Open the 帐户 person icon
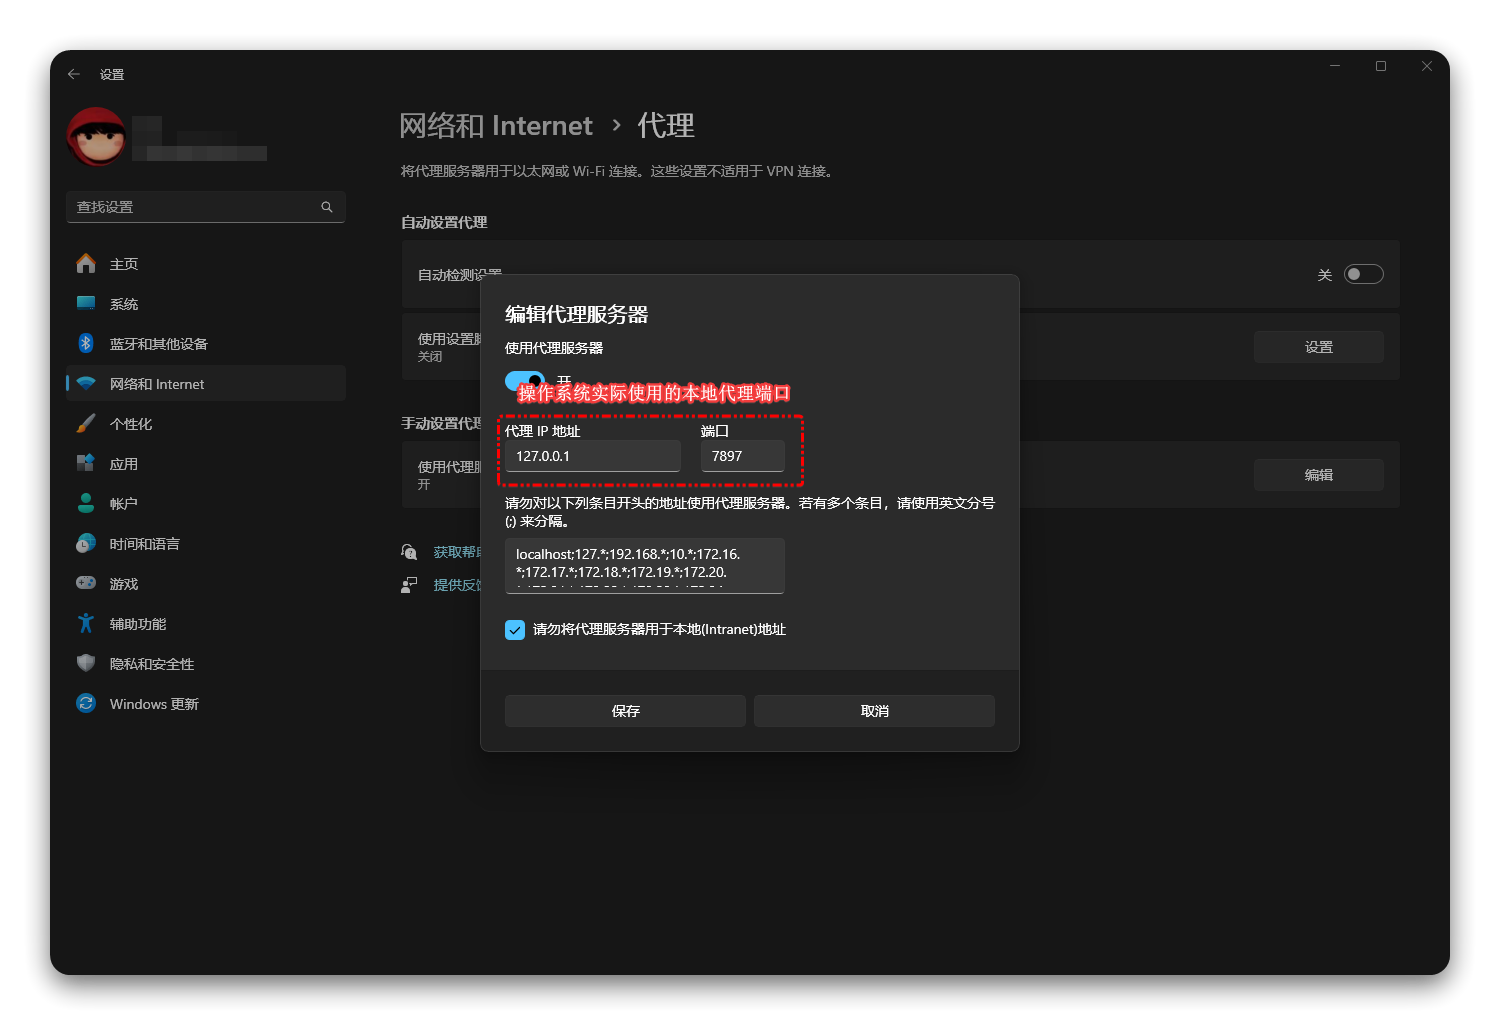 point(86,503)
